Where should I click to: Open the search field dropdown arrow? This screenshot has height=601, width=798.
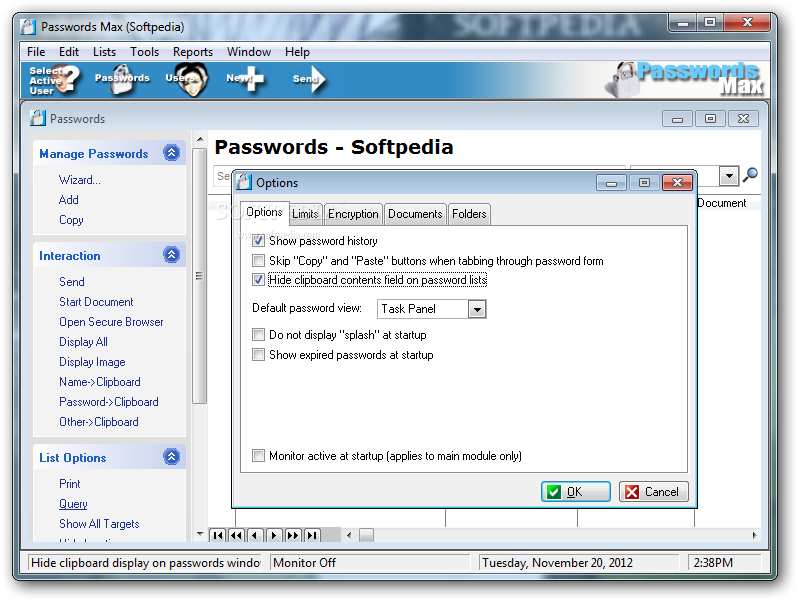(729, 176)
